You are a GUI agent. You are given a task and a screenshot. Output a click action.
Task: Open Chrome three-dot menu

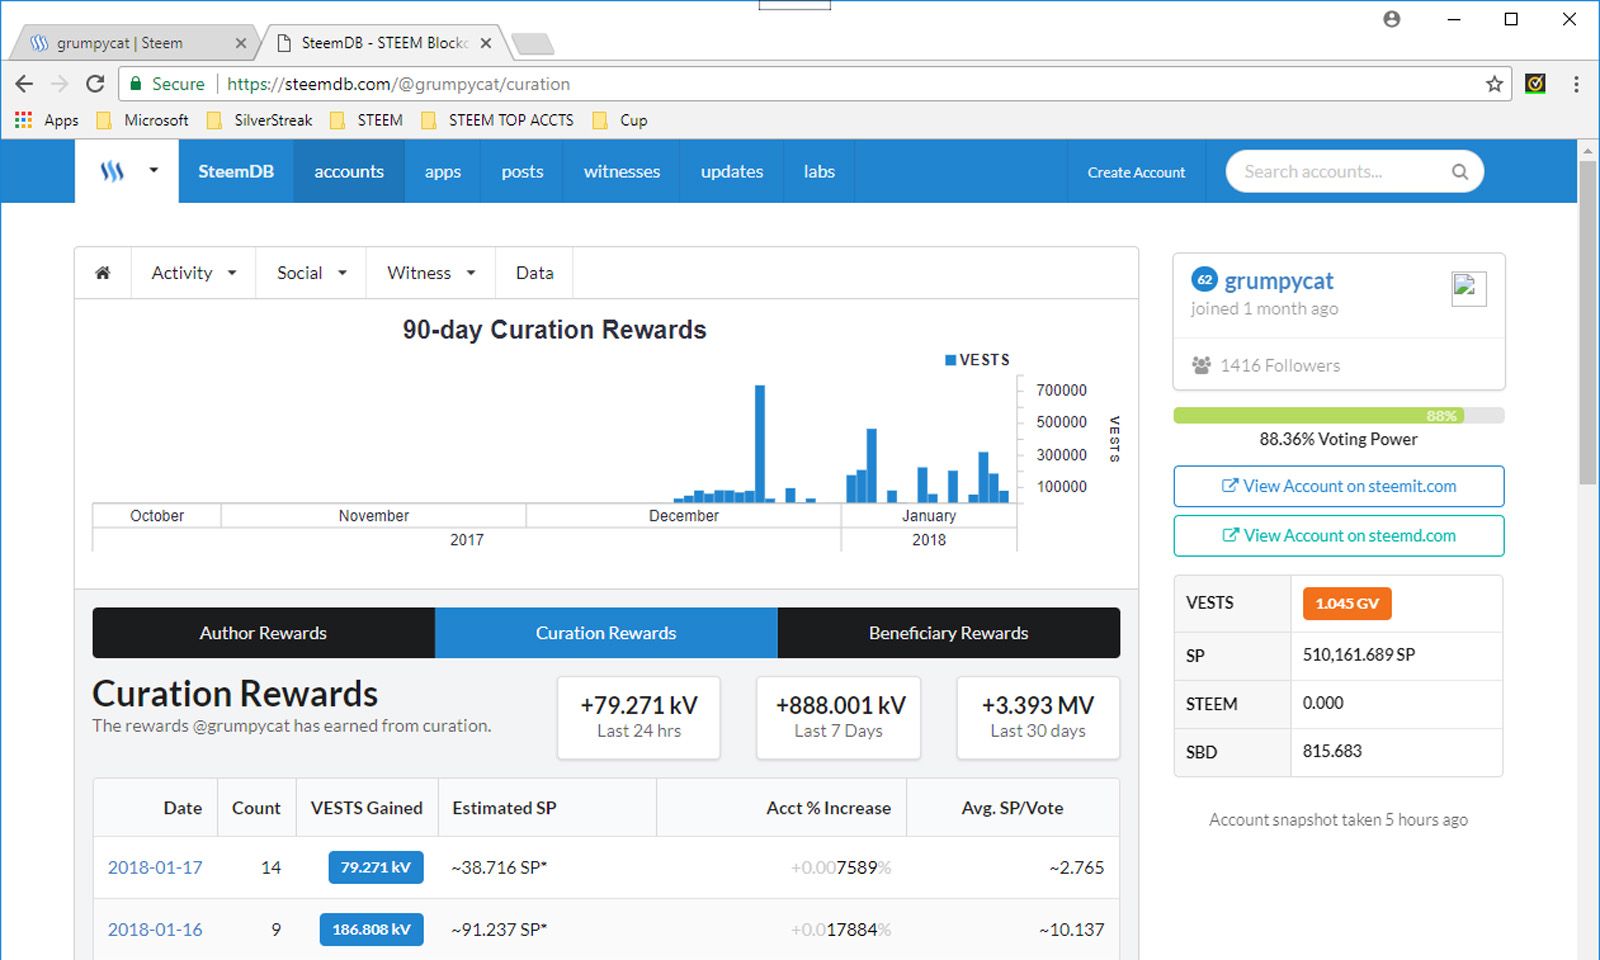tap(1576, 84)
